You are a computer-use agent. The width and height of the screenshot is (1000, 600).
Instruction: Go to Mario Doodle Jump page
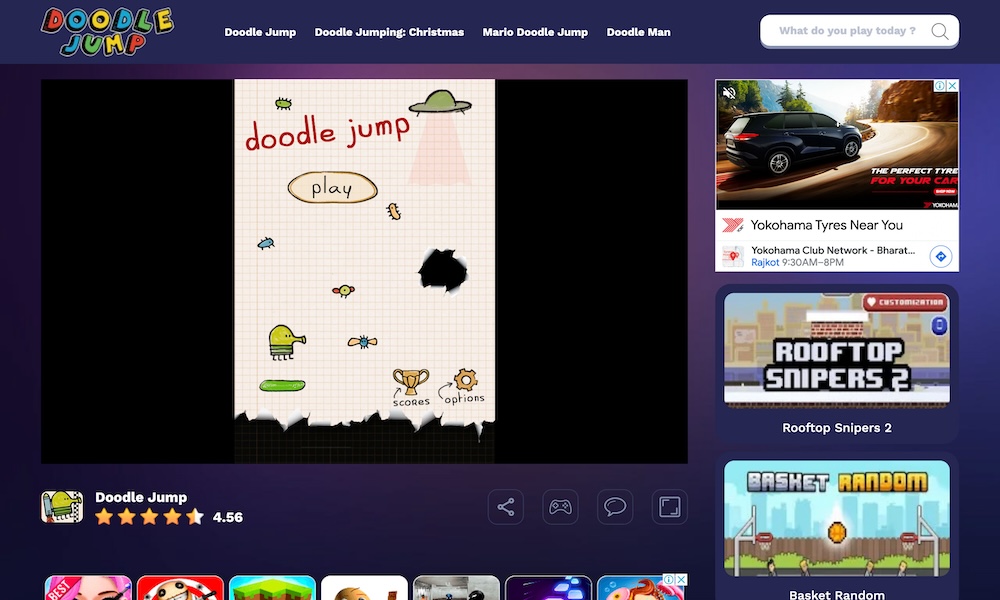point(535,32)
